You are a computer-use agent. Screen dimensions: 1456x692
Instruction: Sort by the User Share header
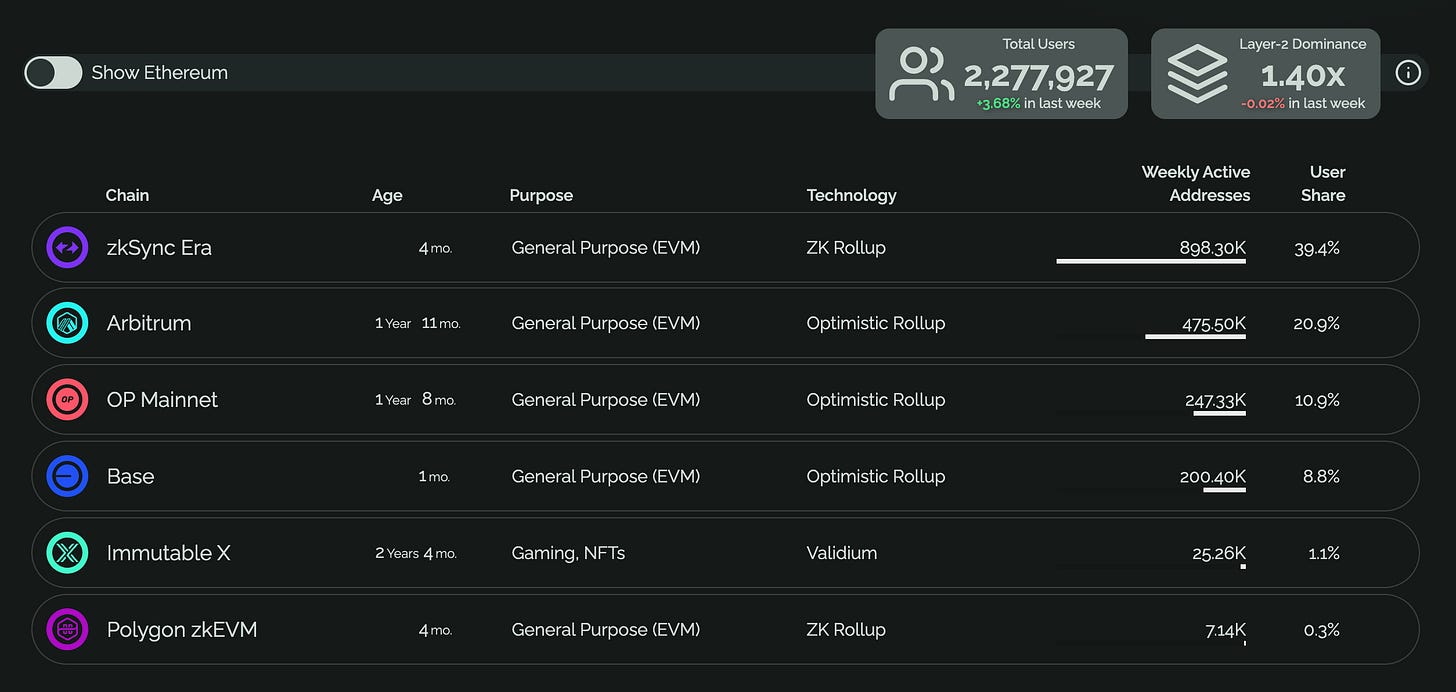tap(1323, 184)
